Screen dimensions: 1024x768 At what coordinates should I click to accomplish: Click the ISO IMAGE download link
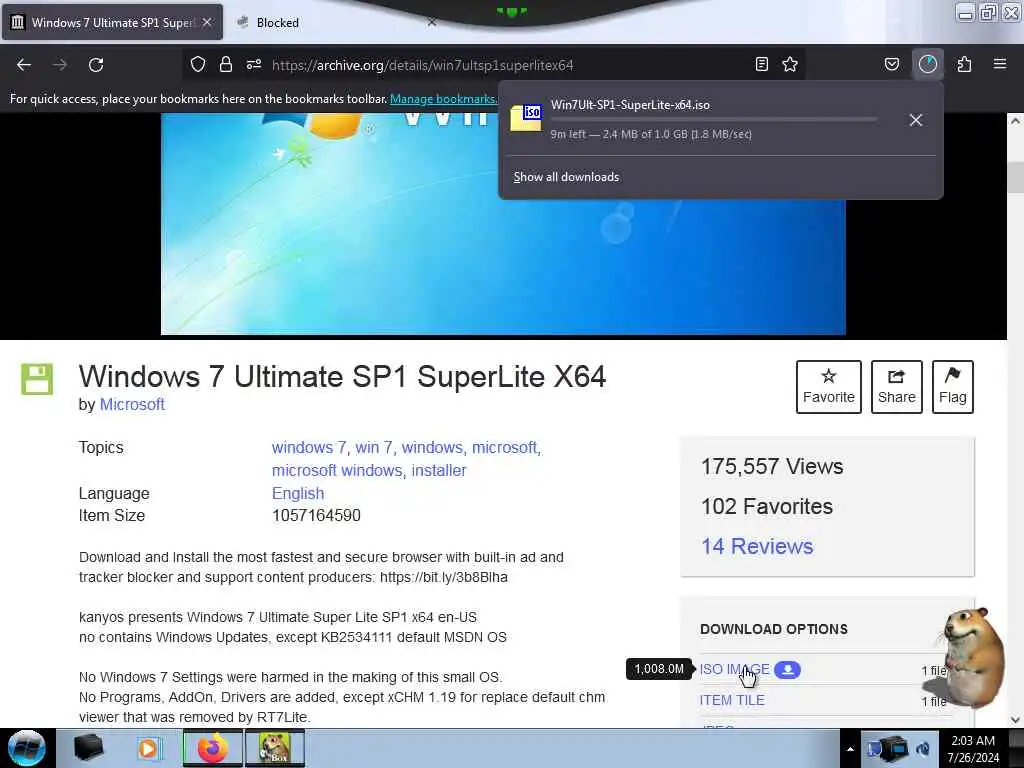[x=735, y=669]
